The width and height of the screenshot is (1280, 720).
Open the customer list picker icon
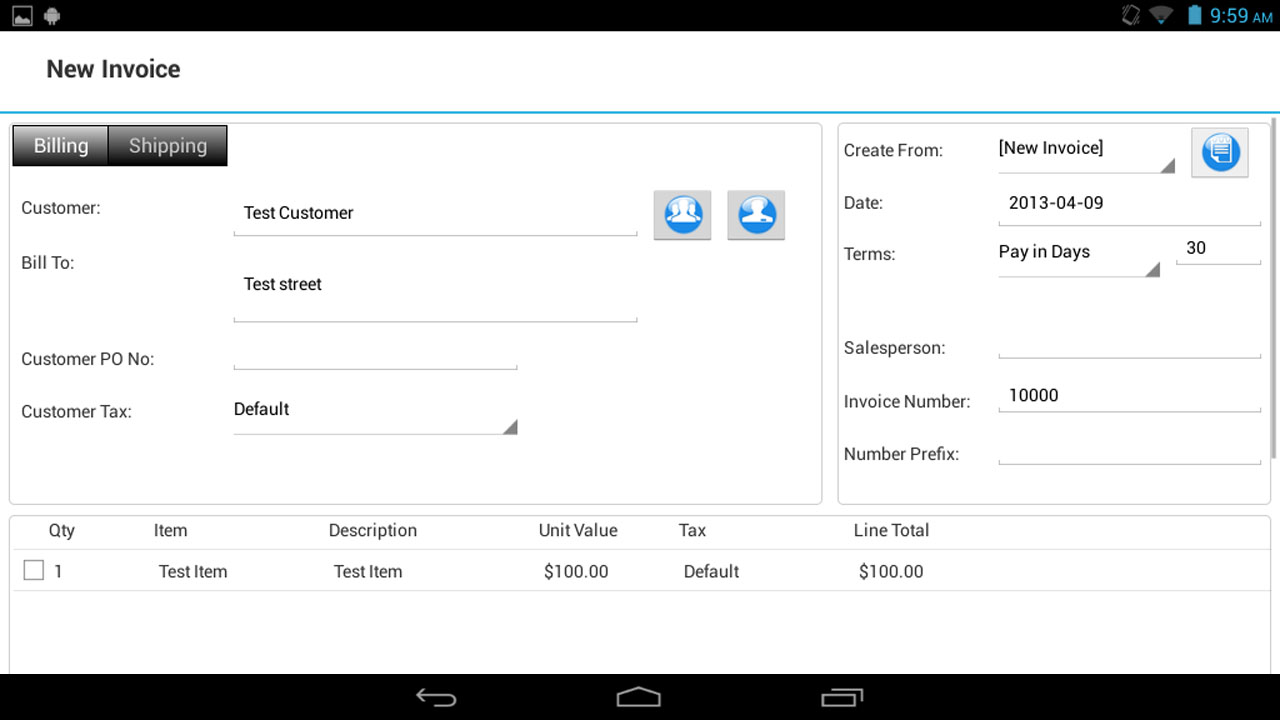tap(682, 214)
